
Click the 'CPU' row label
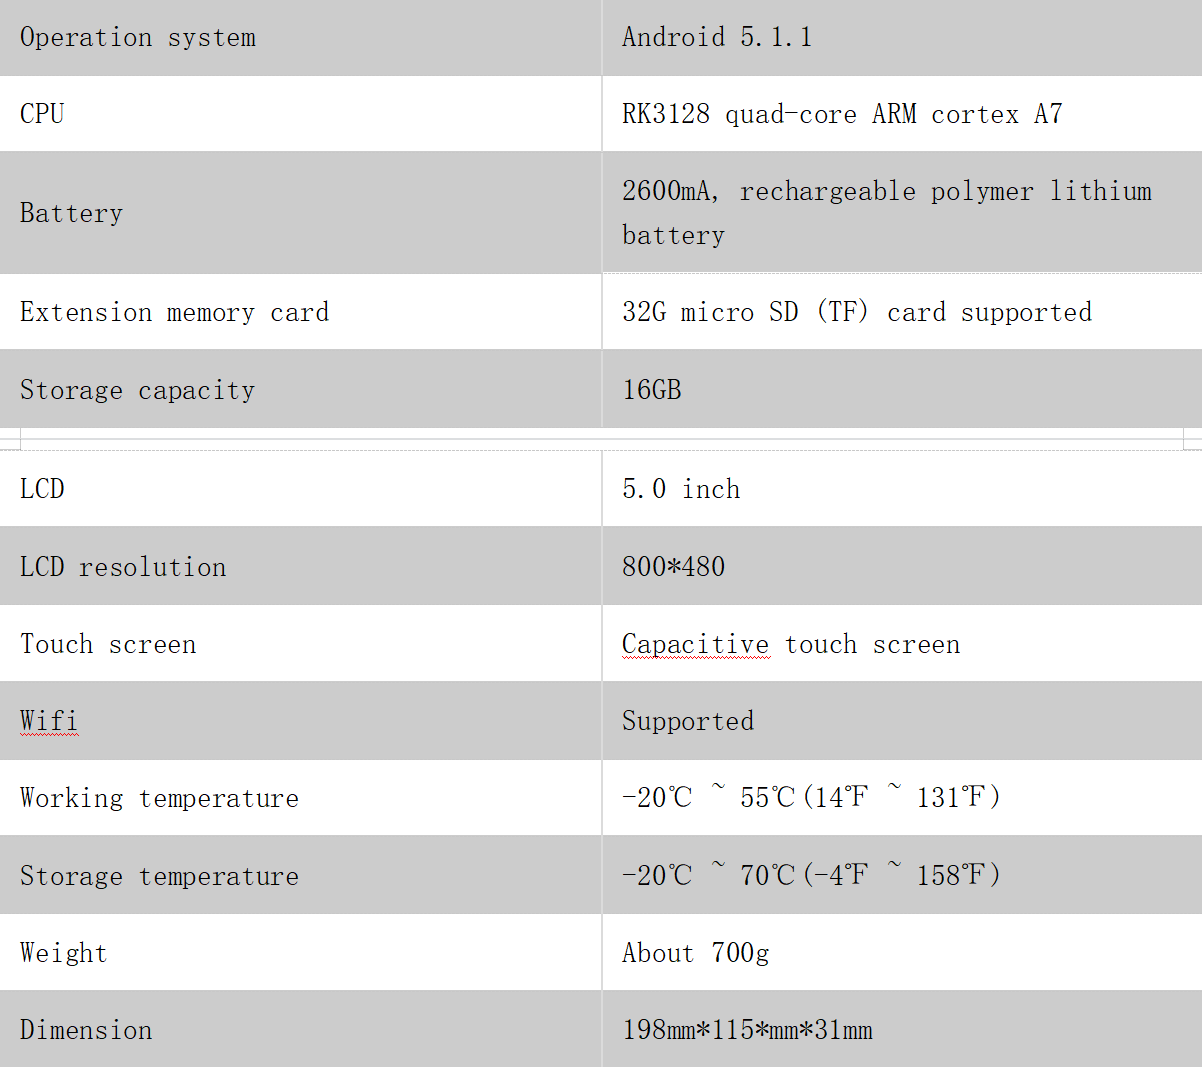(42, 114)
